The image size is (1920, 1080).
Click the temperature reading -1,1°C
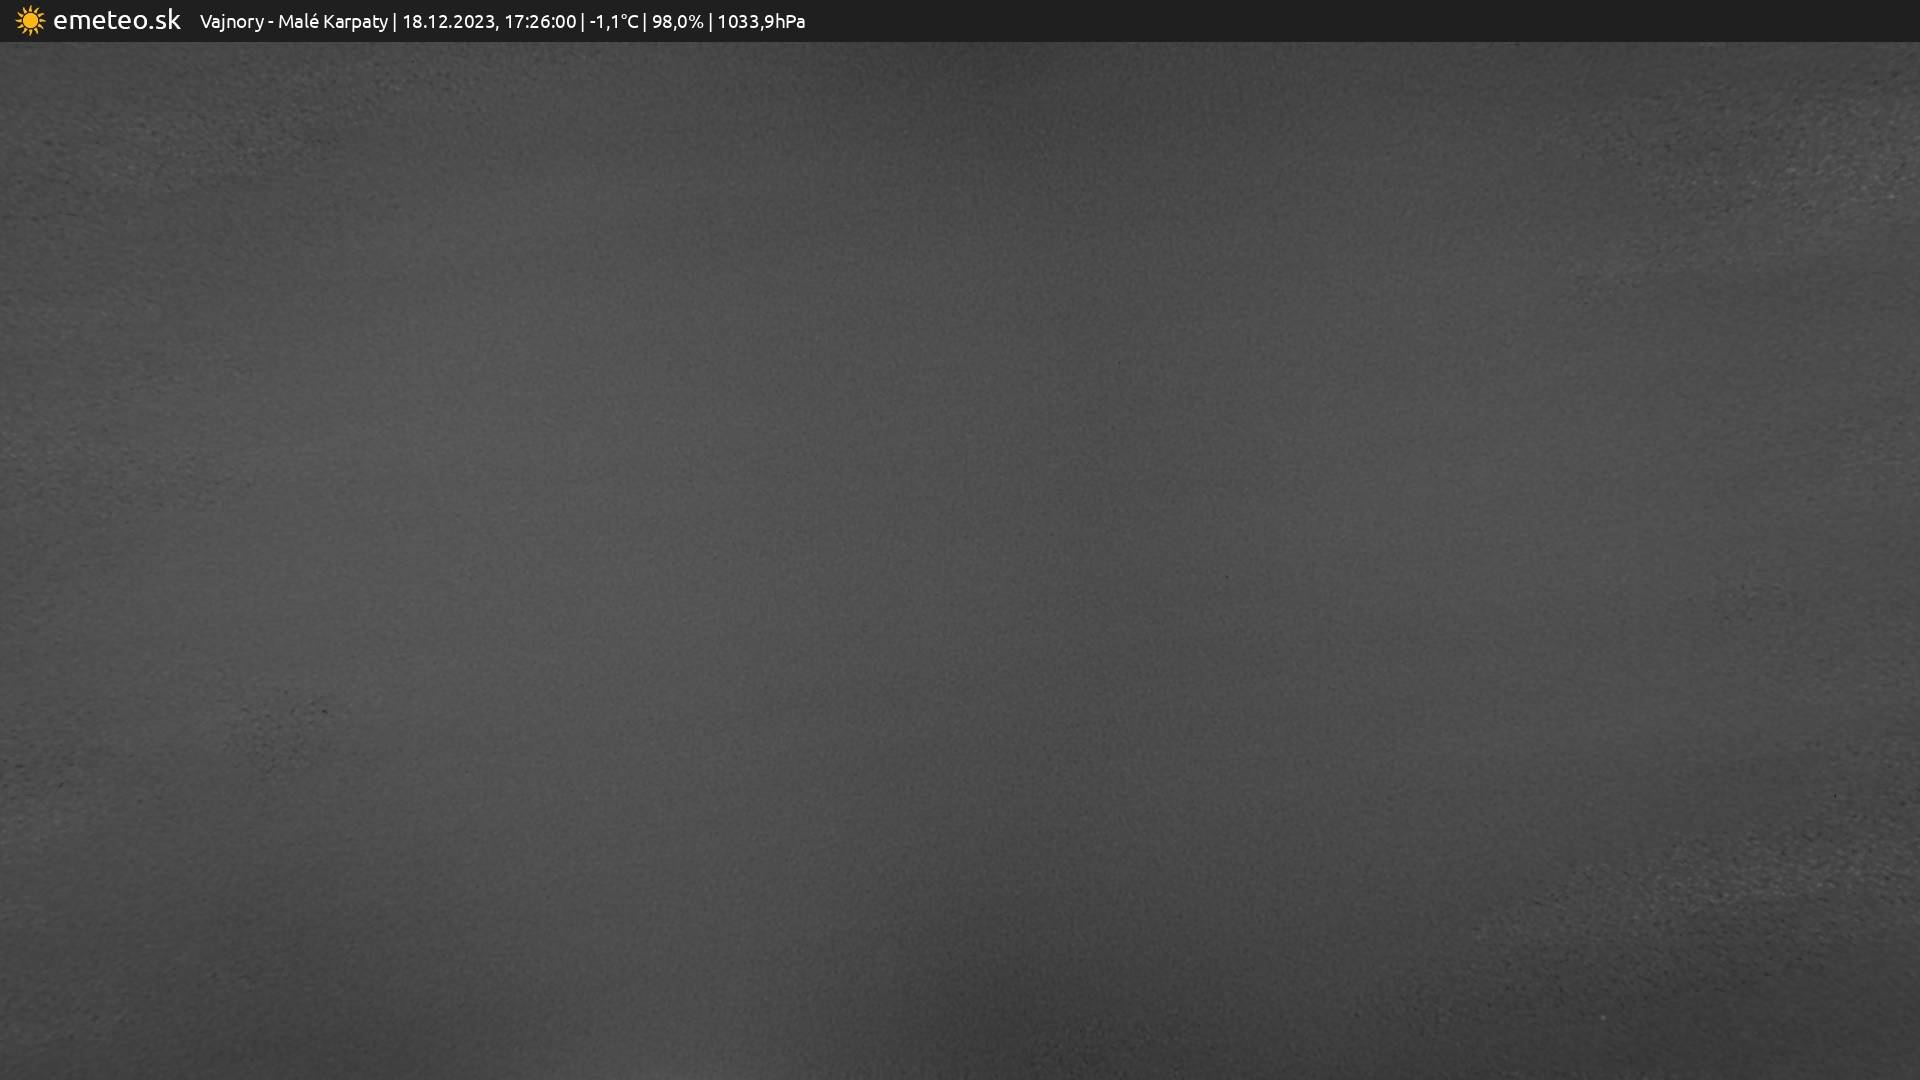coord(613,22)
